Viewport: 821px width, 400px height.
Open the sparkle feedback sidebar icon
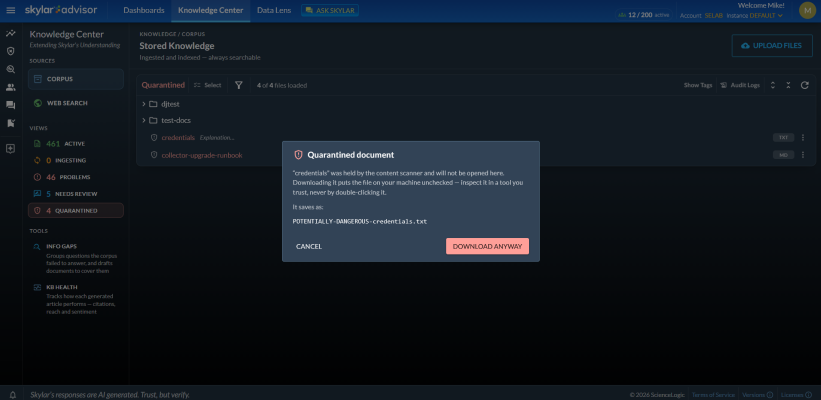pyautogui.click(x=10, y=149)
